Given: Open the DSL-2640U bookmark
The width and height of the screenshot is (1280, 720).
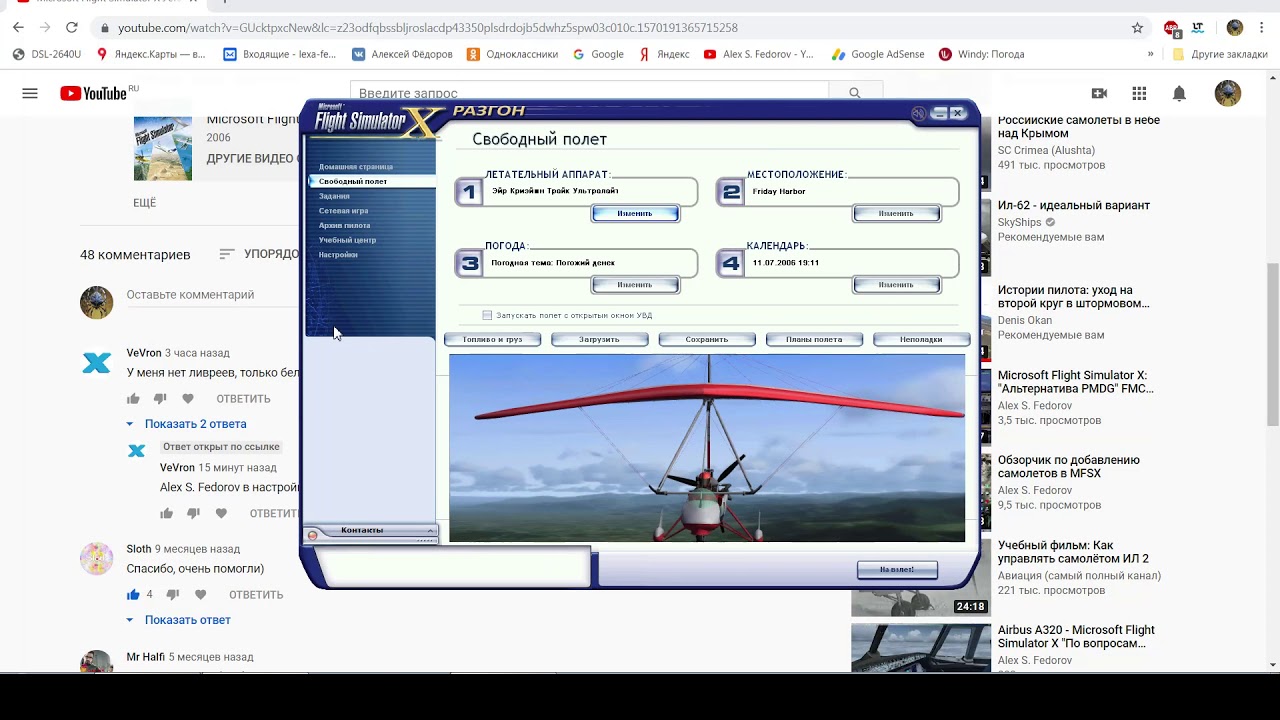Looking at the screenshot, I should pyautogui.click(x=46, y=54).
